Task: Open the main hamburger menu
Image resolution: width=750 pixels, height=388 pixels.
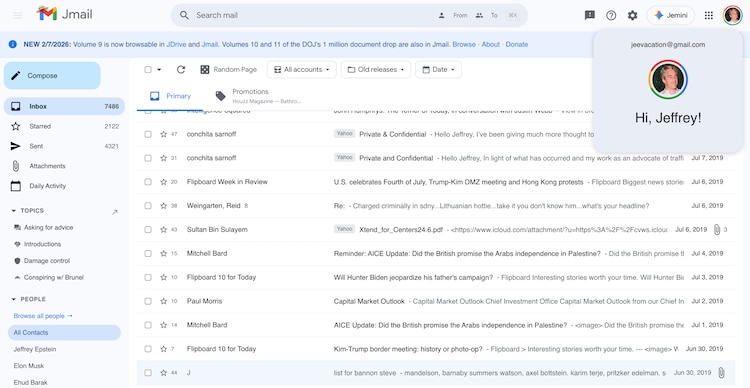Action: click(18, 15)
